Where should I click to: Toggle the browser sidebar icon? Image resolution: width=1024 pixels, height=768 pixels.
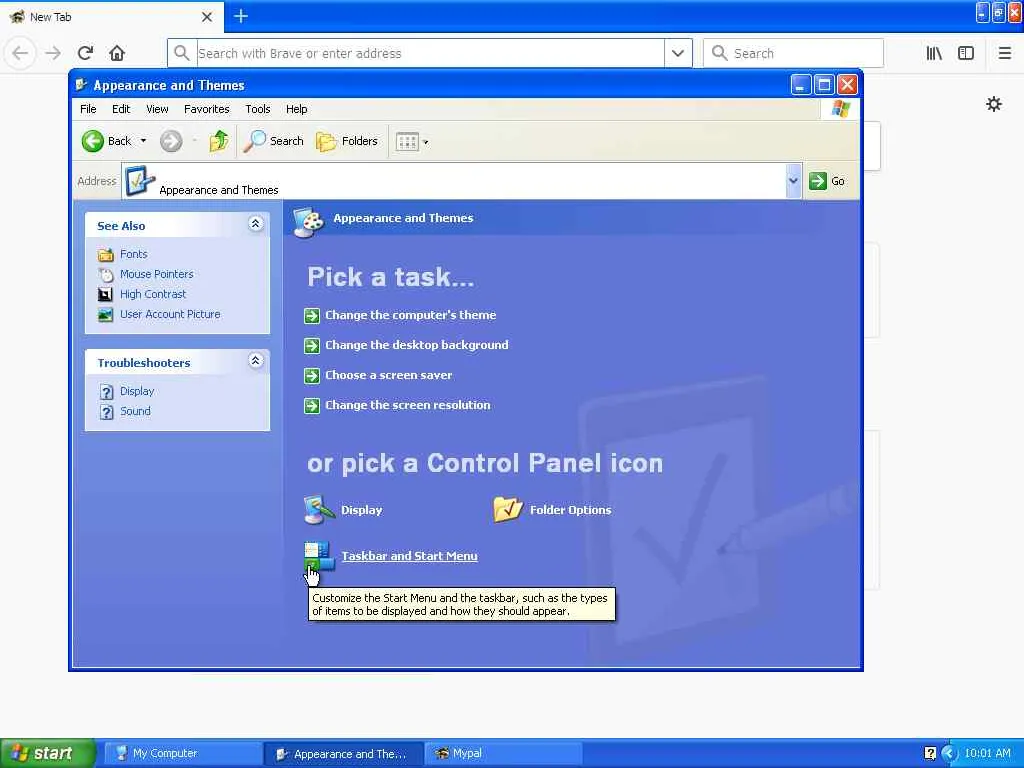966,53
